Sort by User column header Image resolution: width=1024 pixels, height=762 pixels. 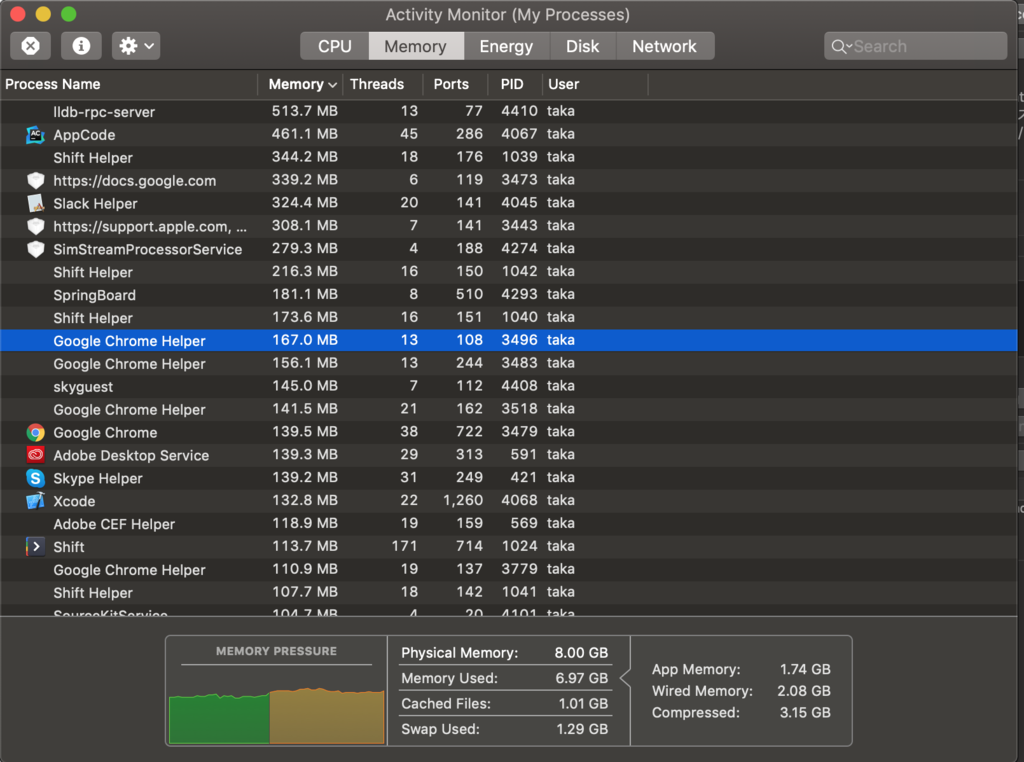pos(594,84)
